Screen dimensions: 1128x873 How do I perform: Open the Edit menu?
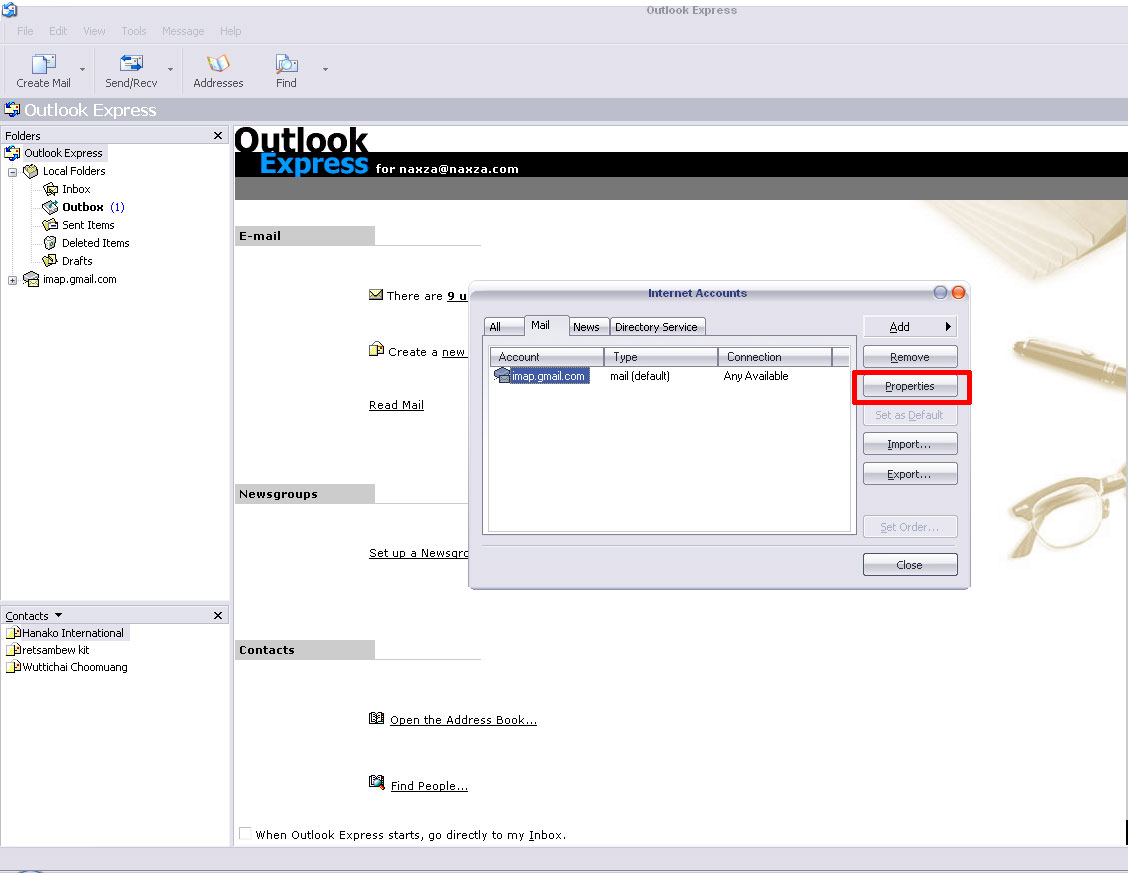click(x=58, y=31)
